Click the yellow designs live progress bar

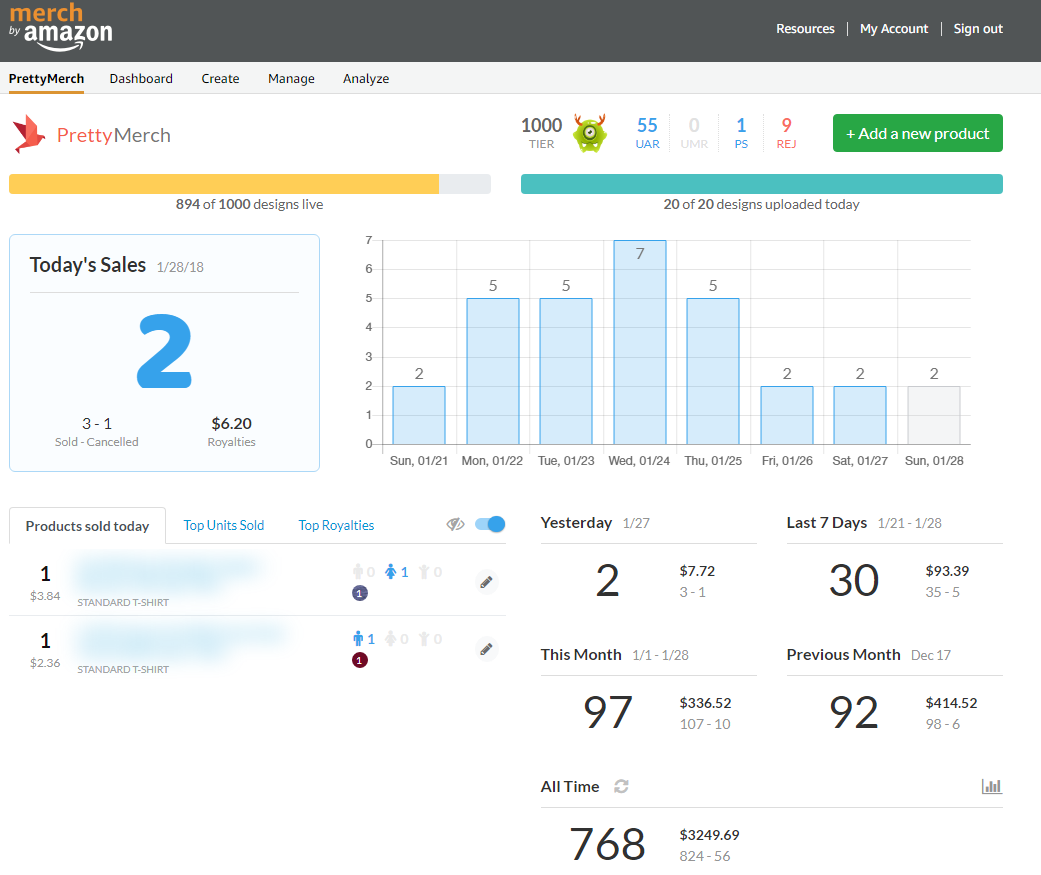click(250, 184)
